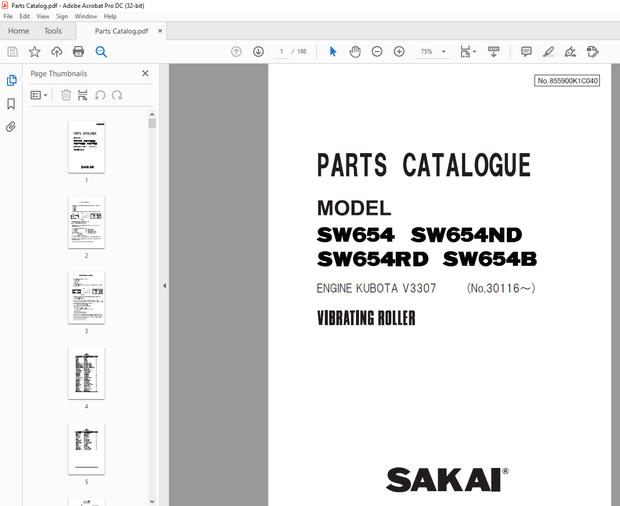Viewport: 620px width, 506px height.
Task: Click the stamp tool icon
Action: (592, 52)
